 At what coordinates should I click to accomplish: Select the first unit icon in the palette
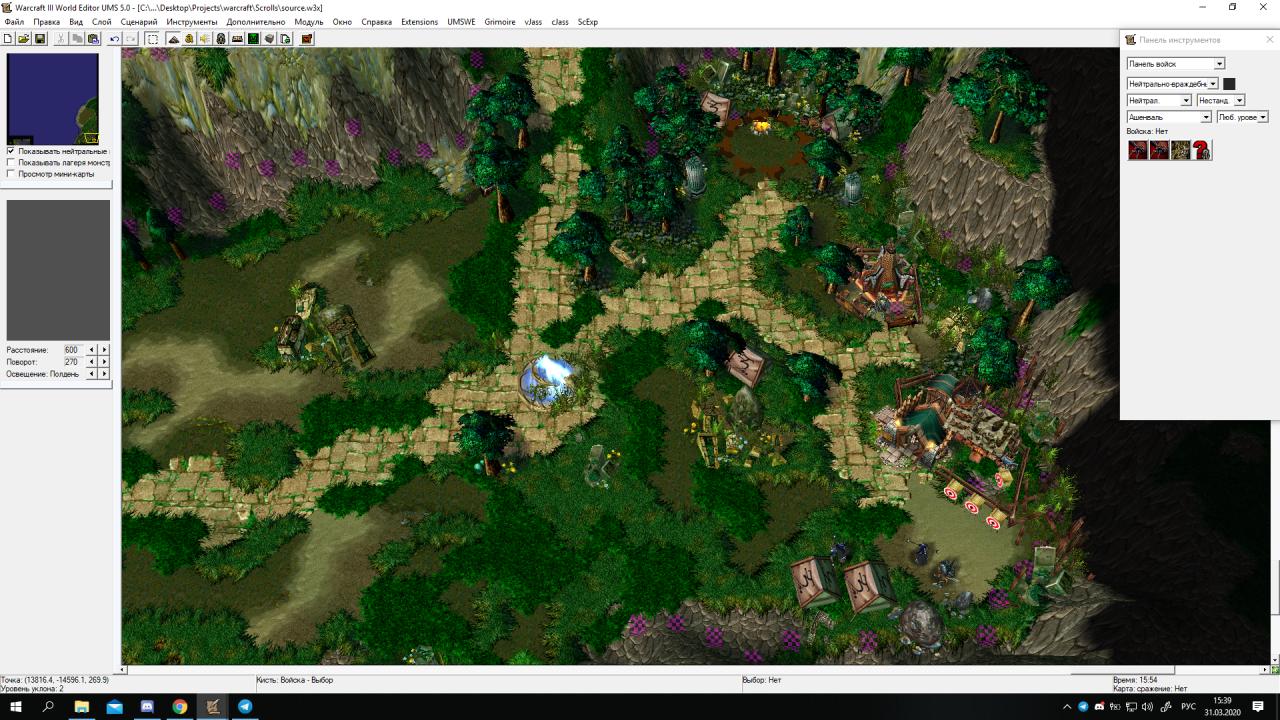coord(1138,150)
